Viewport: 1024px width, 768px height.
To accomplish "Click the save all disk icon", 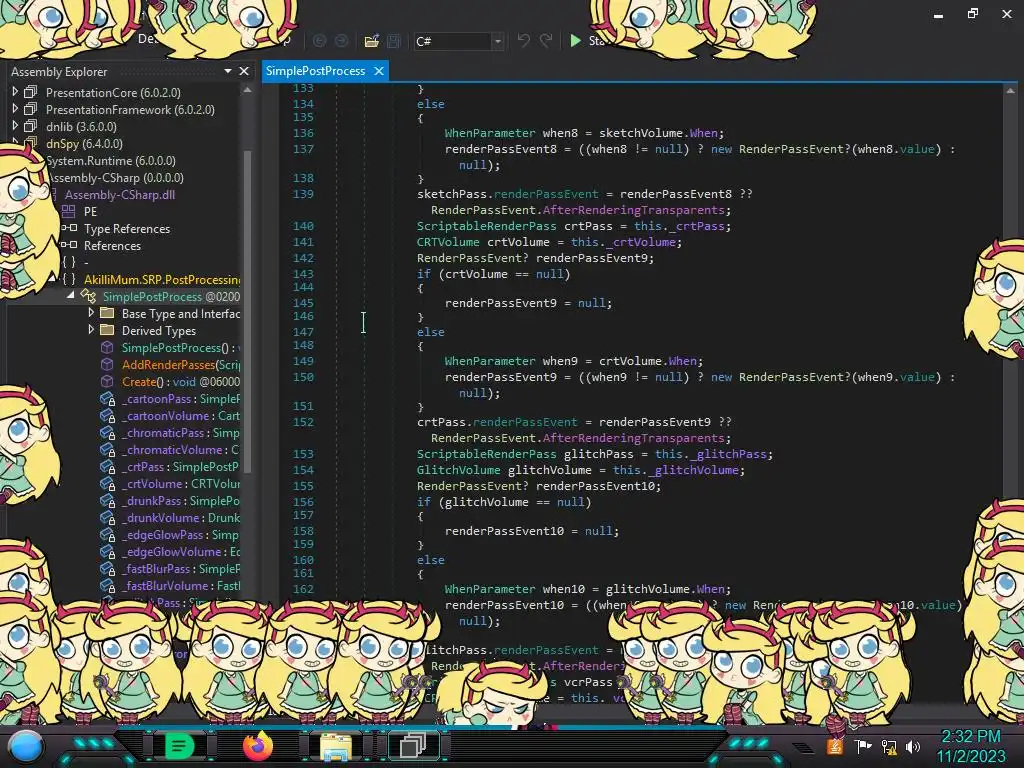I will tap(394, 41).
